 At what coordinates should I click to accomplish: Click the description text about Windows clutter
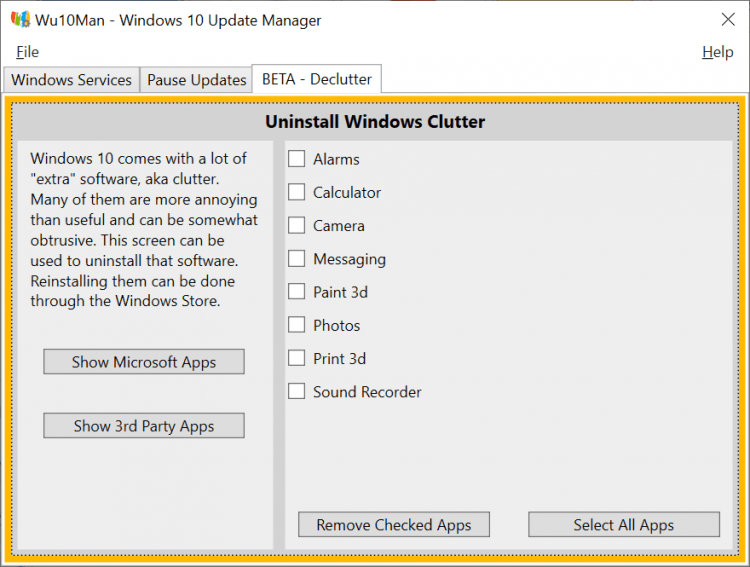[144, 230]
